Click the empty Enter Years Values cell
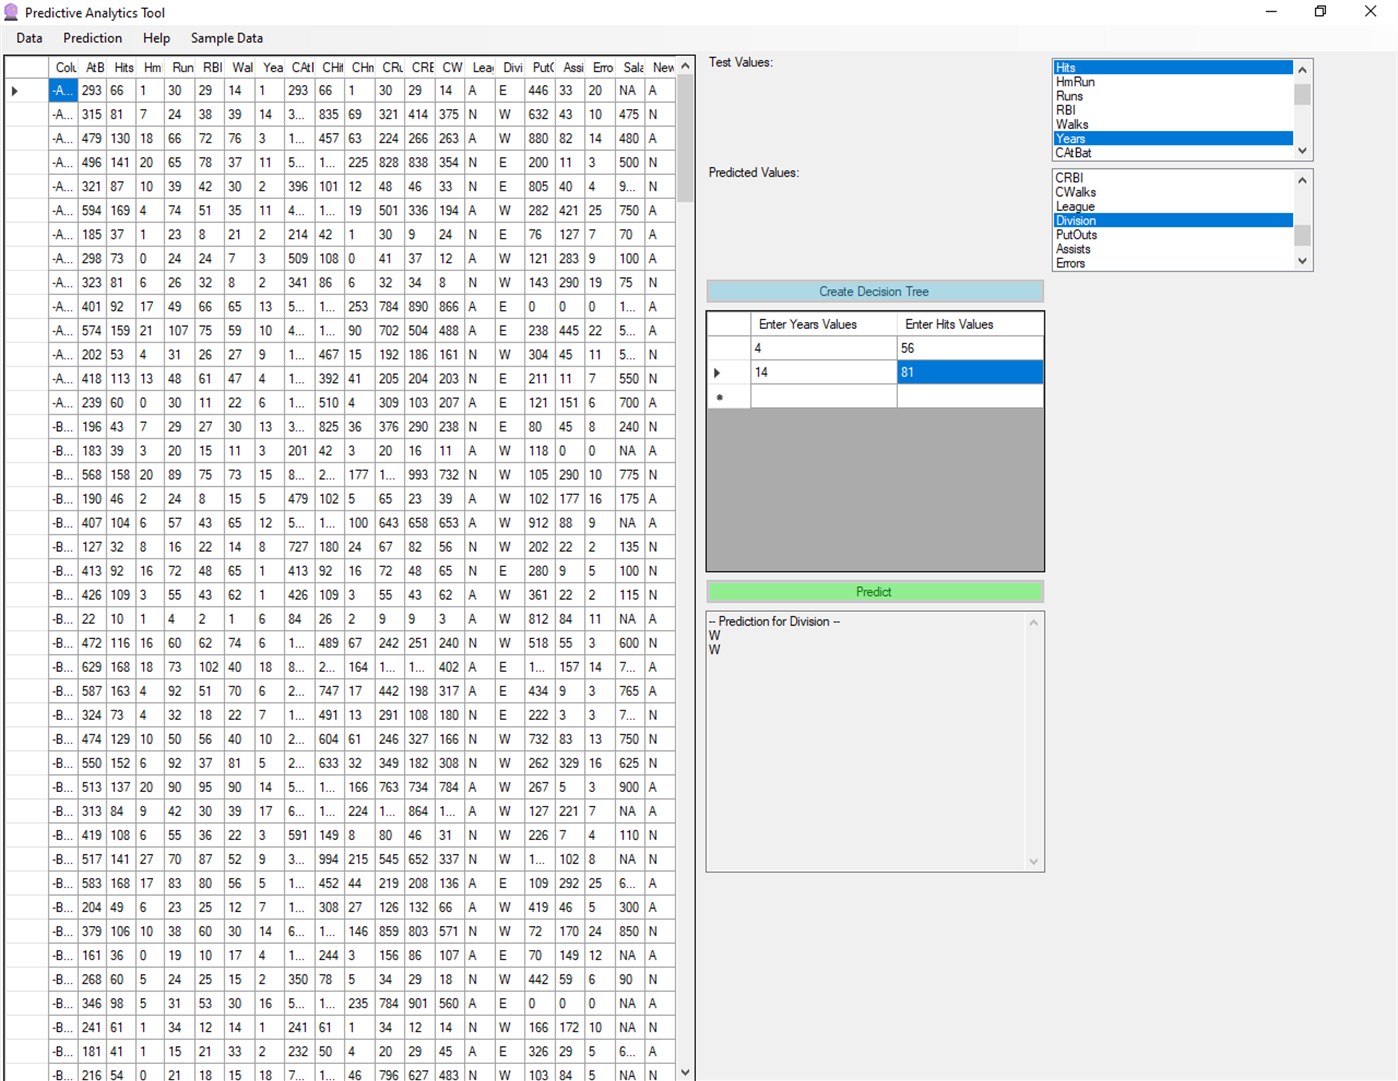 coord(822,396)
